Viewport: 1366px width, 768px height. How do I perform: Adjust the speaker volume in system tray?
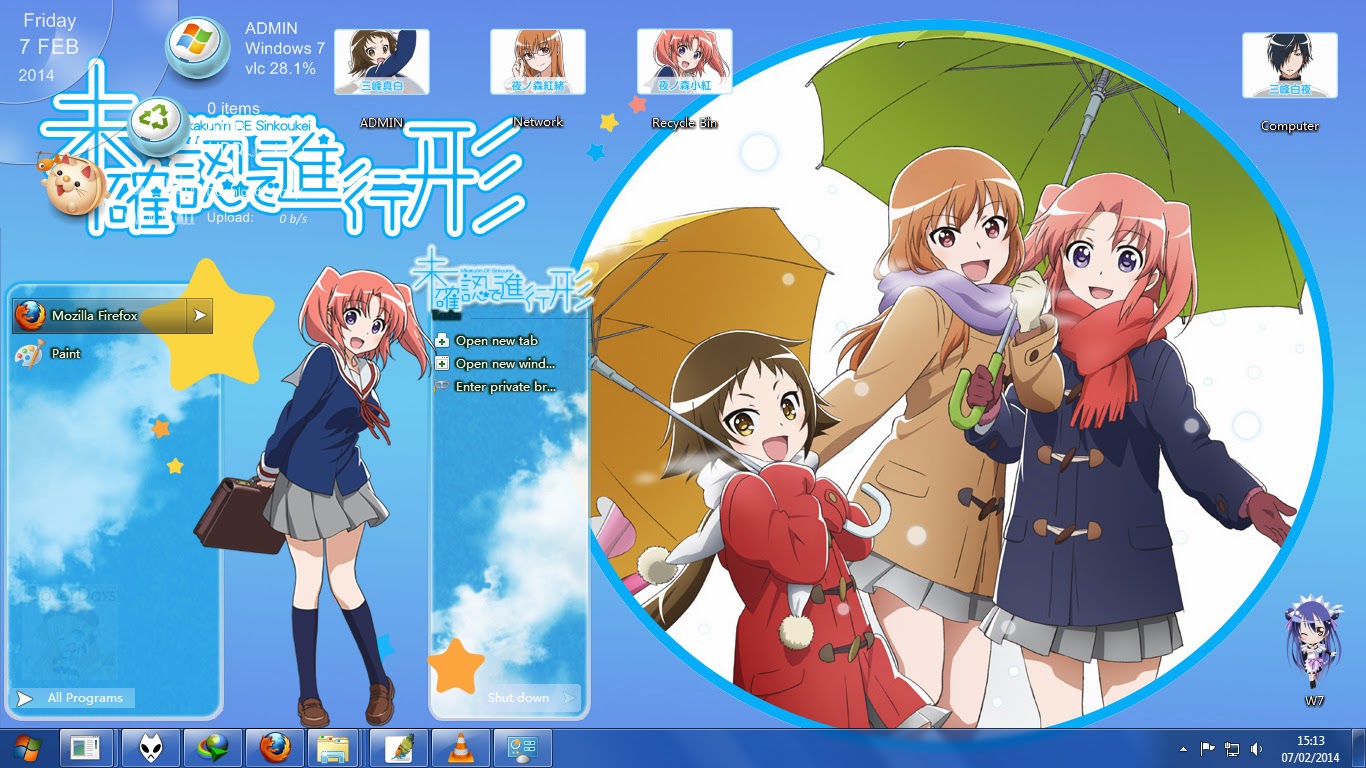1256,748
